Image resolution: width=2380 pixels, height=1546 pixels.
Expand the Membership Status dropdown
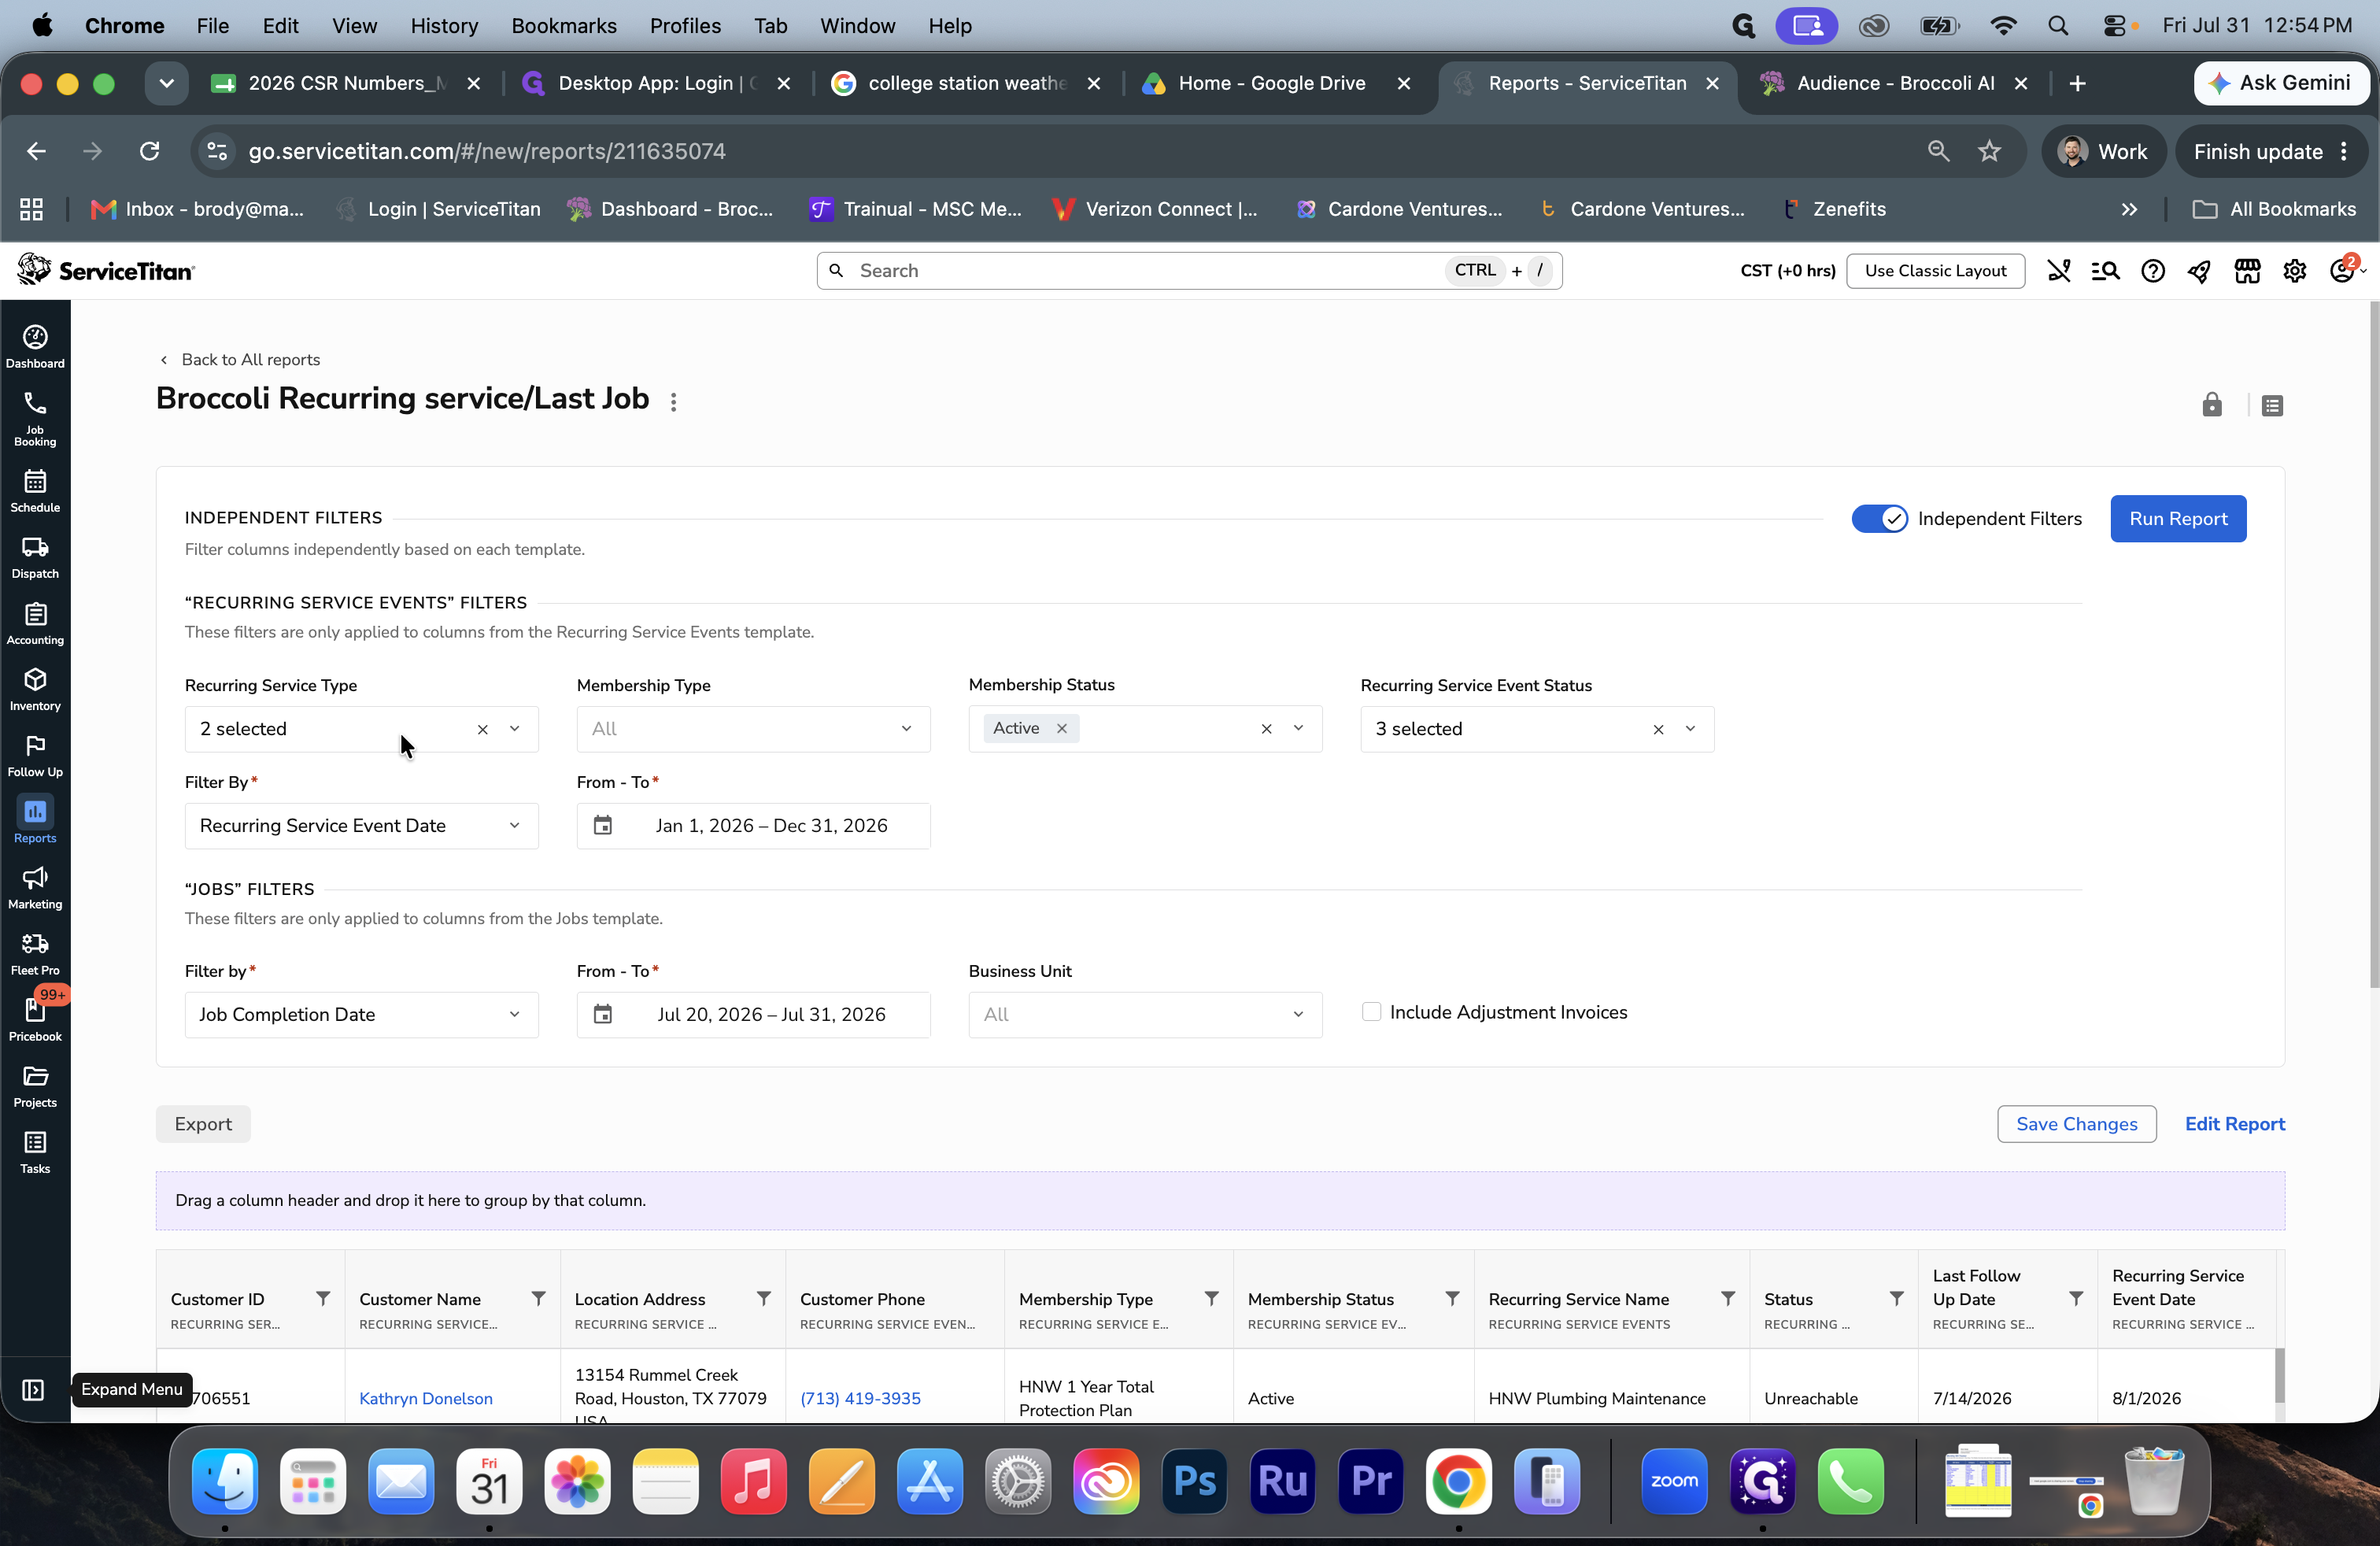tap(1298, 728)
